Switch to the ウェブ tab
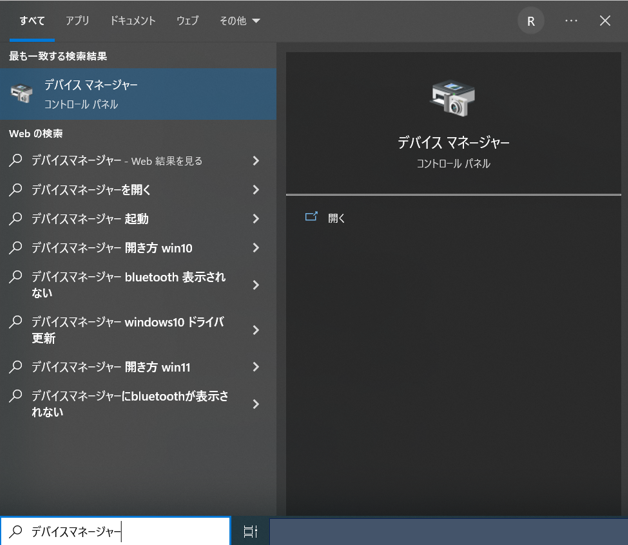Screen dimensions: 628x545 pos(187,20)
